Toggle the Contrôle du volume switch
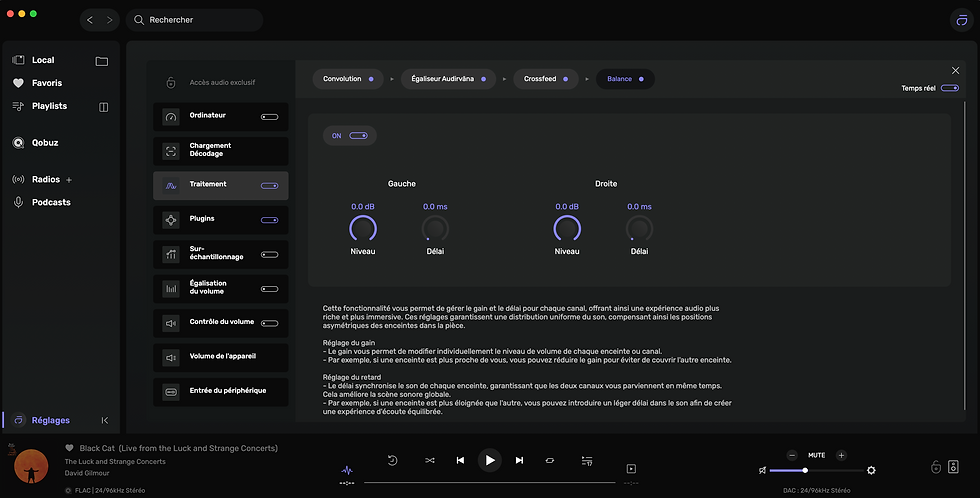The image size is (980, 498). pos(269,323)
